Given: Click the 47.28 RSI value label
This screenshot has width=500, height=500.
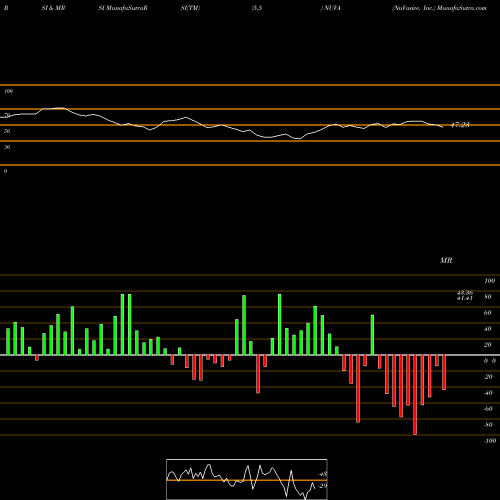Looking at the screenshot, I should 460,125.
